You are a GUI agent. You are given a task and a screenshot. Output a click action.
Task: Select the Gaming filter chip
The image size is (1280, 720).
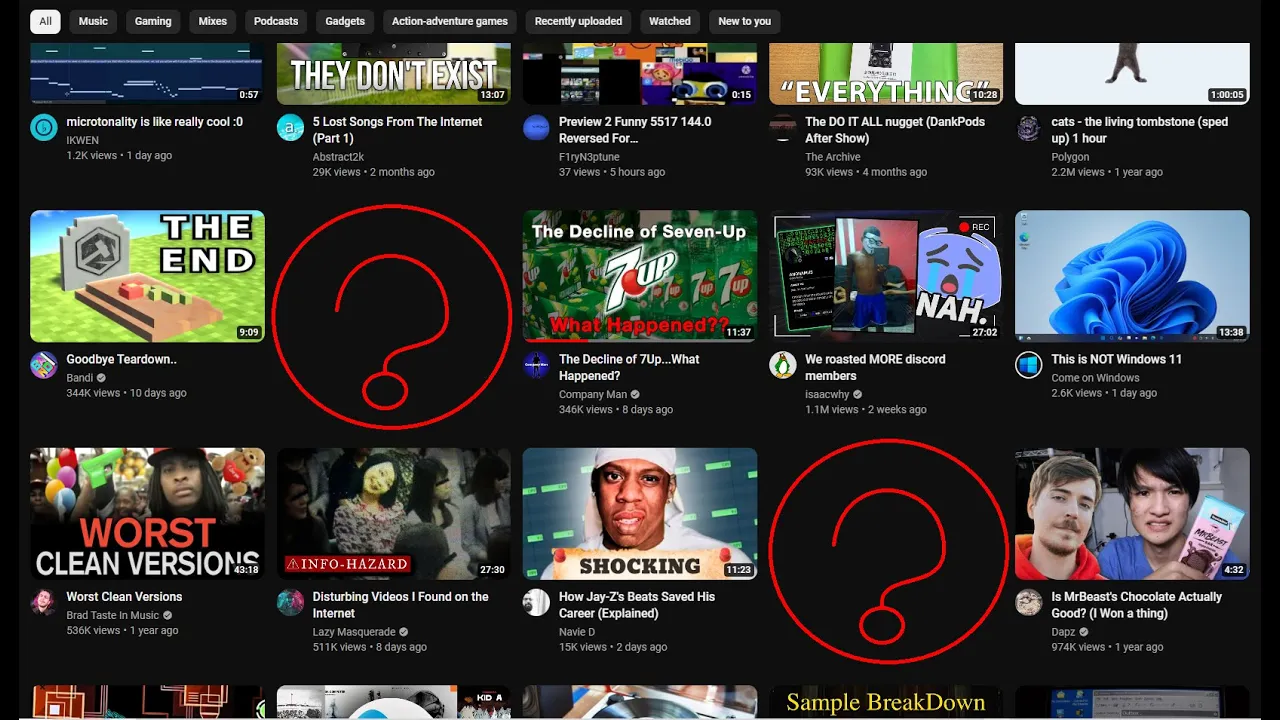coord(153,21)
